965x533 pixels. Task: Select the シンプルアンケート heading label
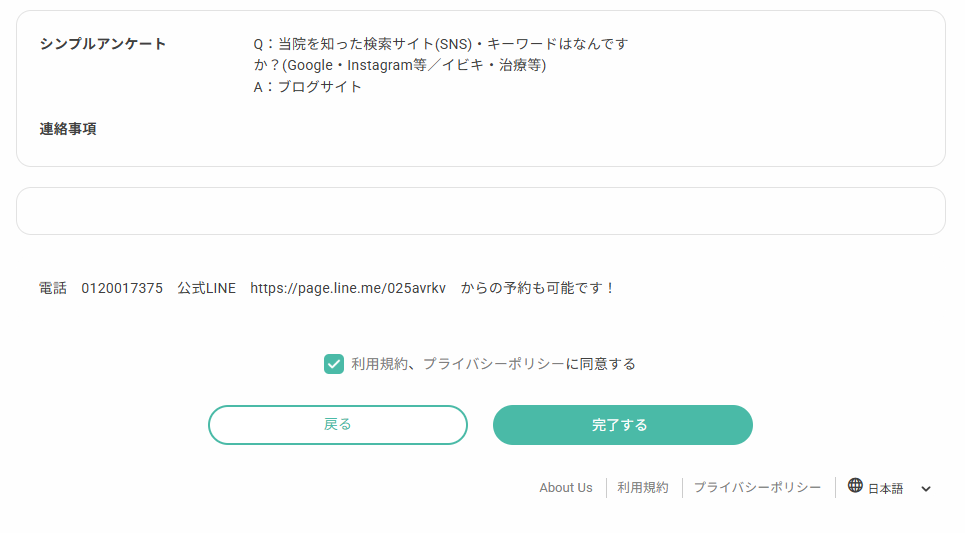pyautogui.click(x=103, y=44)
